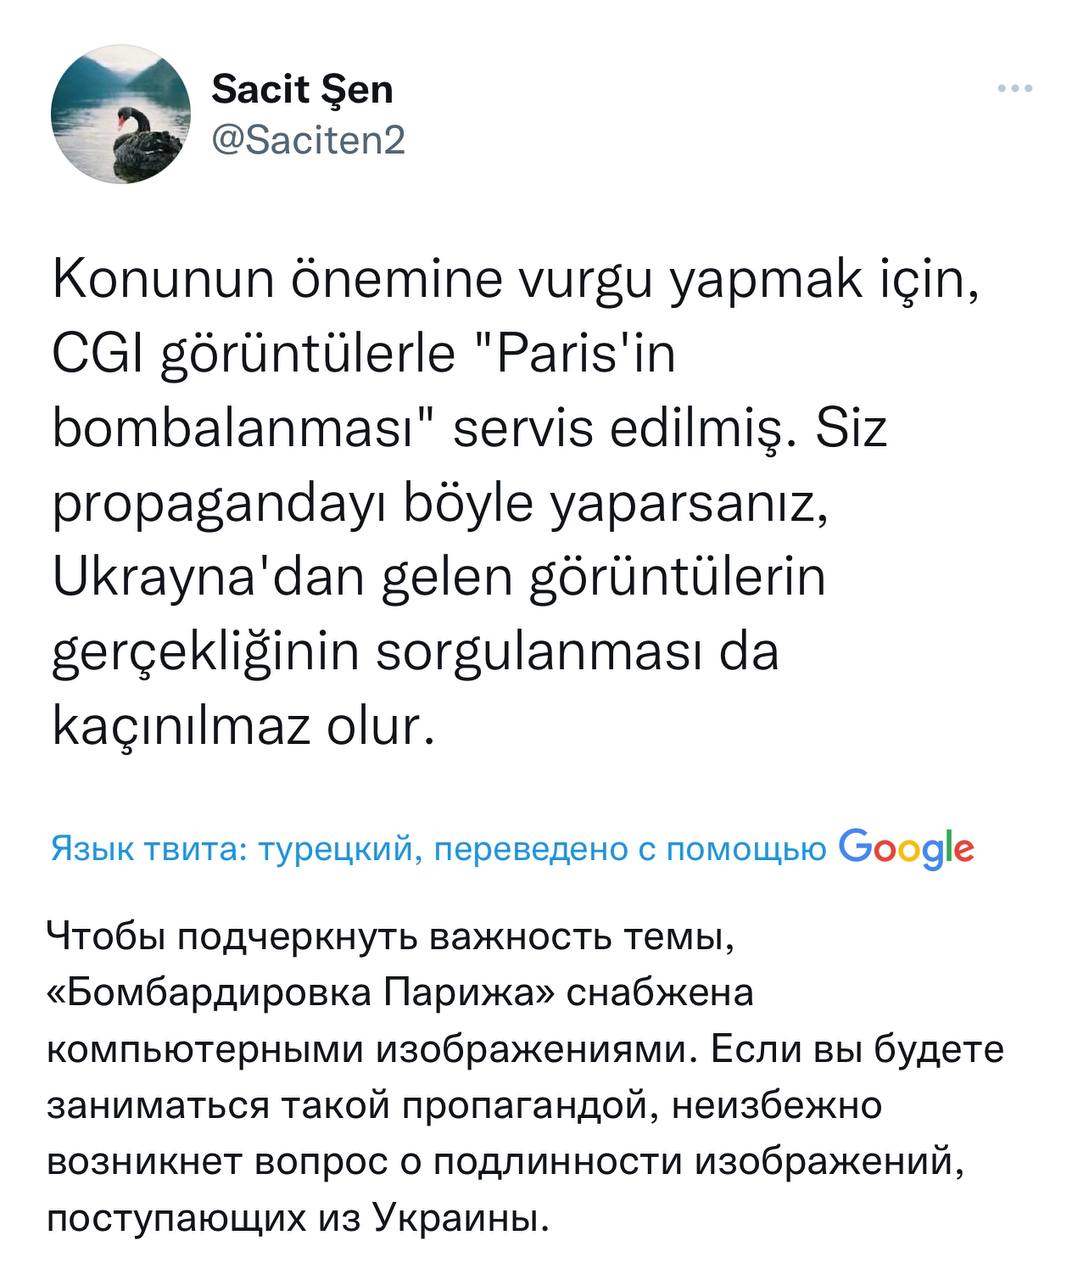This screenshot has width=1089, height=1280.
Task: Click "Чтобы подчеркнуть важность темы" translated line
Action: click(397, 939)
